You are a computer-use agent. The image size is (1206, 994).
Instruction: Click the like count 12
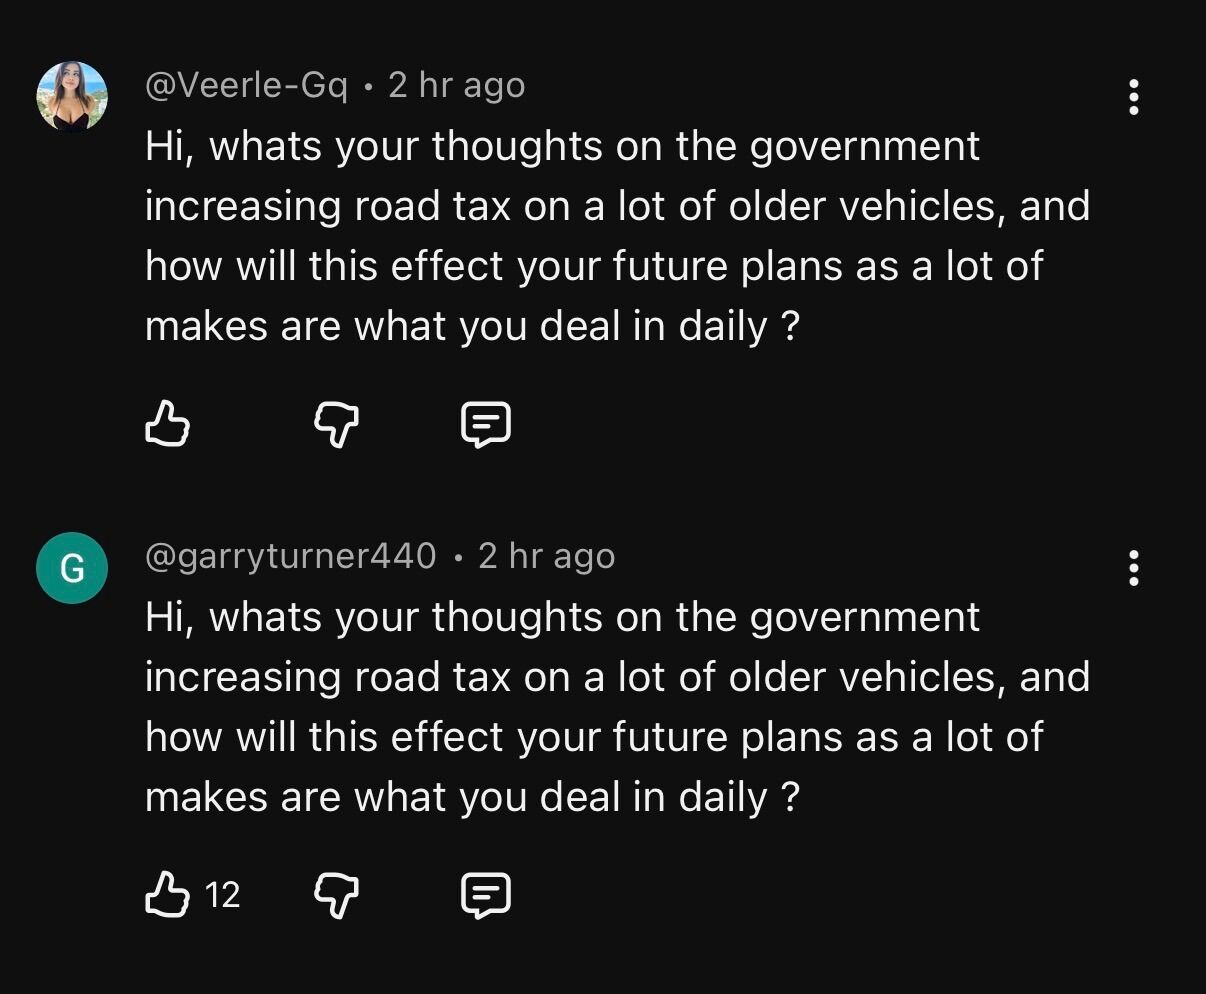(x=222, y=894)
